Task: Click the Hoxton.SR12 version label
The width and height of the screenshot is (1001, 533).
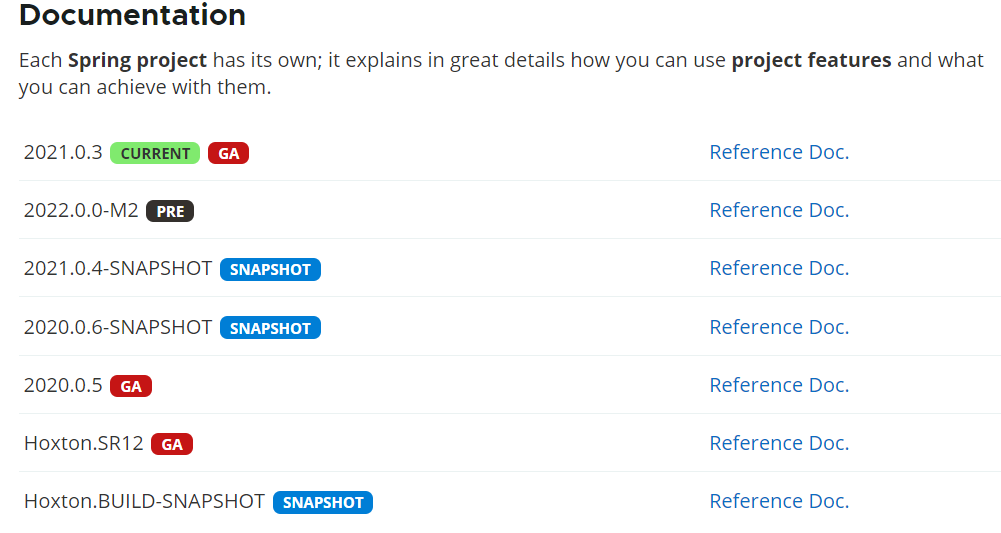Action: coord(84,444)
